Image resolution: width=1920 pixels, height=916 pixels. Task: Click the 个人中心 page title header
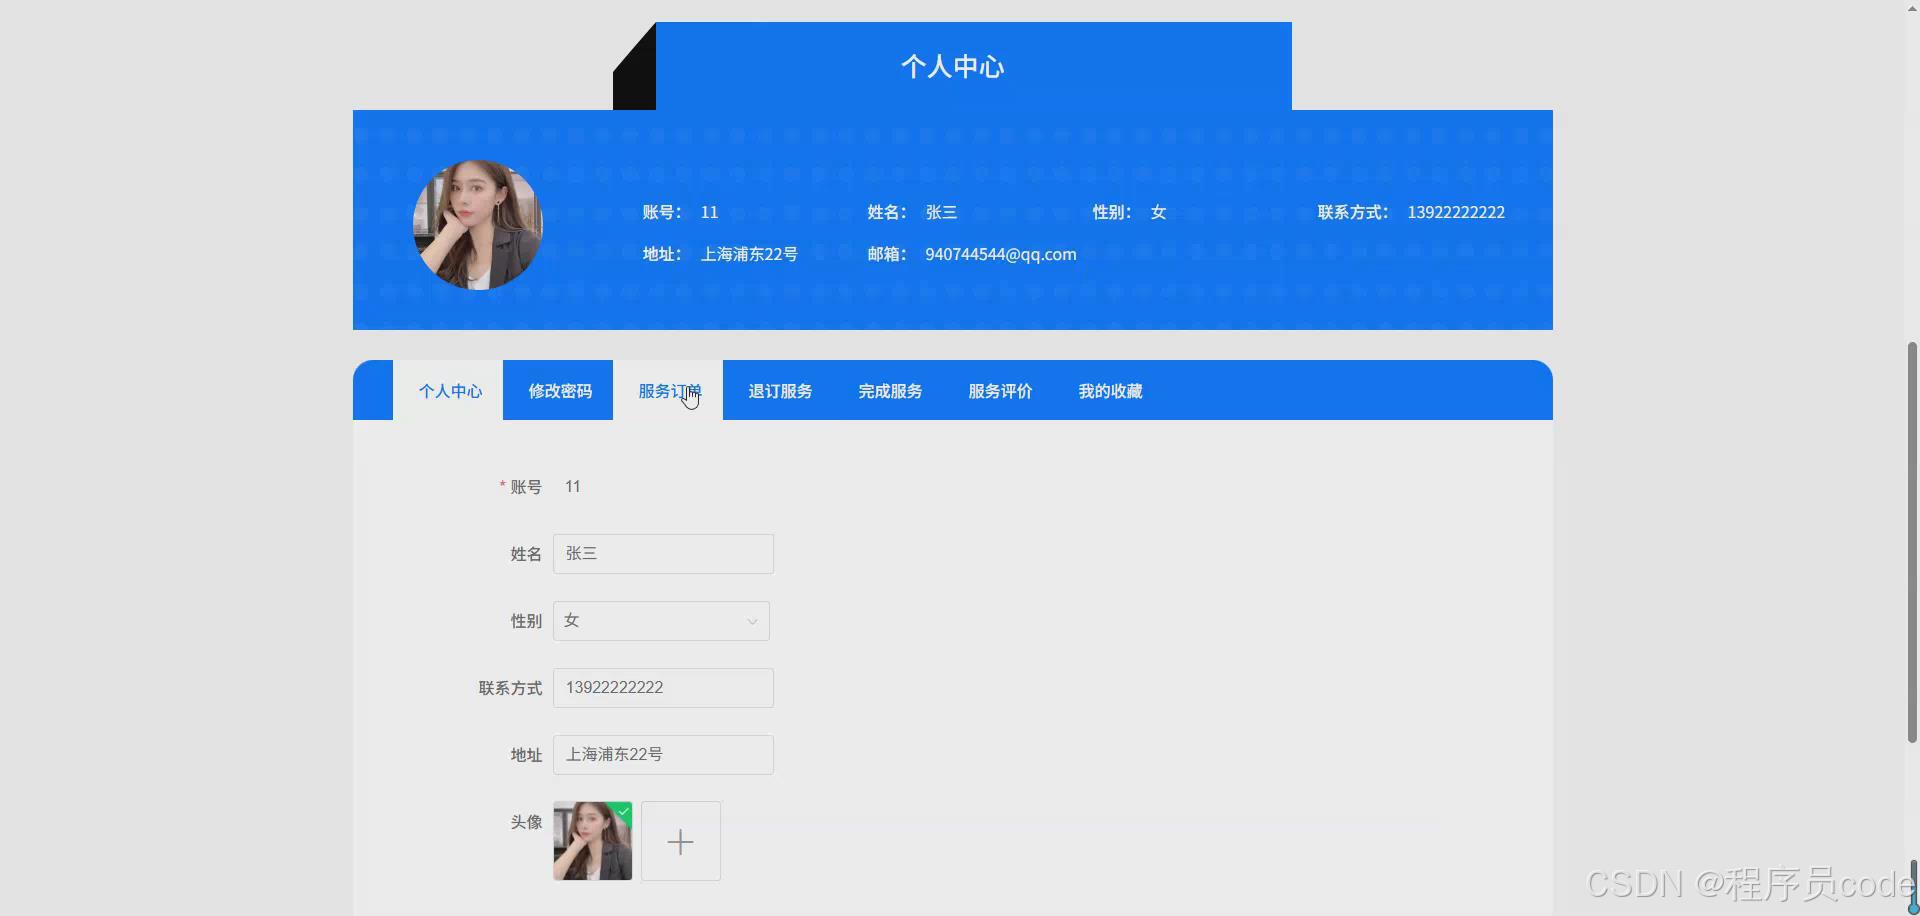[951, 66]
